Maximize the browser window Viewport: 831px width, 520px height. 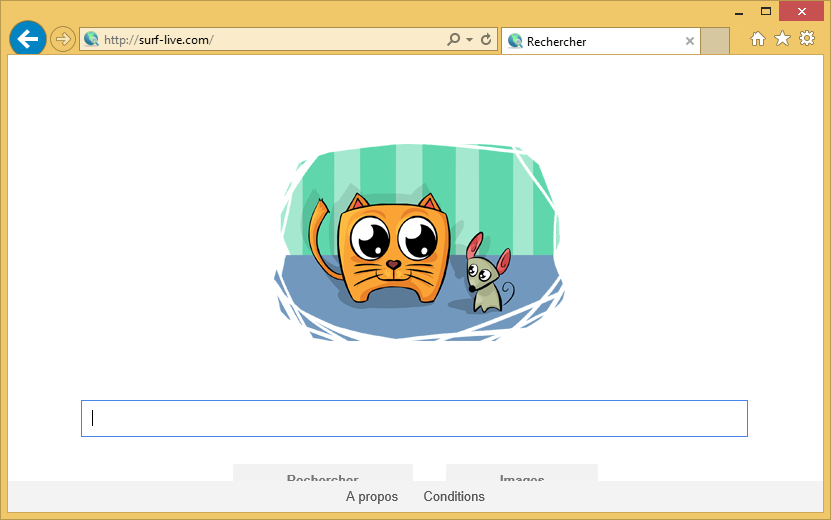tap(766, 11)
